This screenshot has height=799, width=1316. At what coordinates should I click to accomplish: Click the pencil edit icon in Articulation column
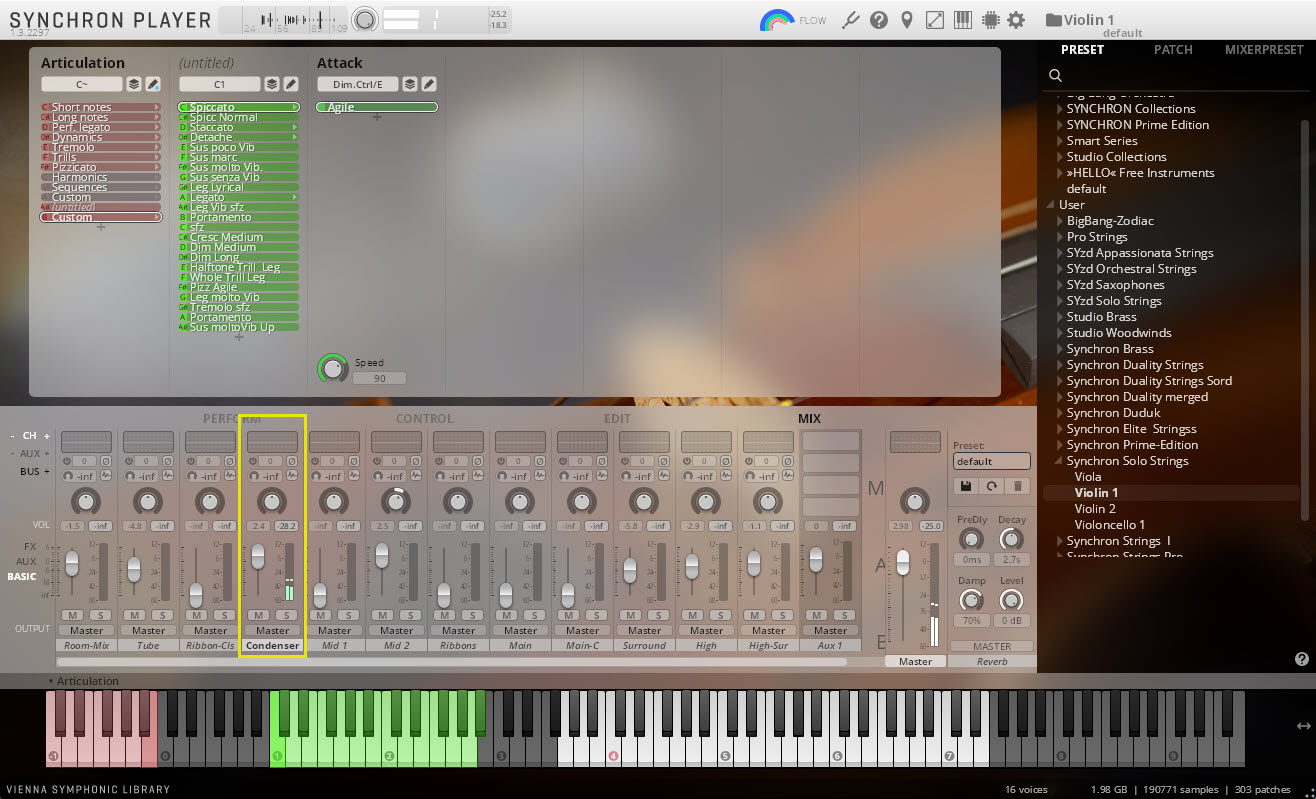pos(153,85)
